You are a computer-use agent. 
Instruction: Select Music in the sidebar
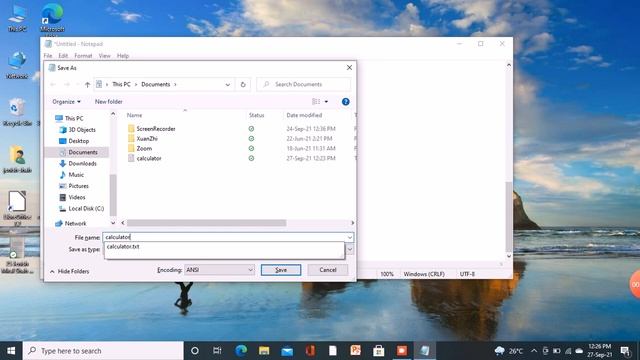(x=72, y=175)
